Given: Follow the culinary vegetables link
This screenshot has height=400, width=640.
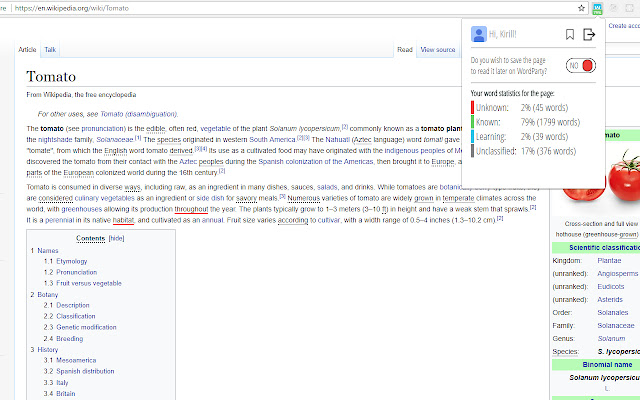Looking at the screenshot, I should pos(104,198).
